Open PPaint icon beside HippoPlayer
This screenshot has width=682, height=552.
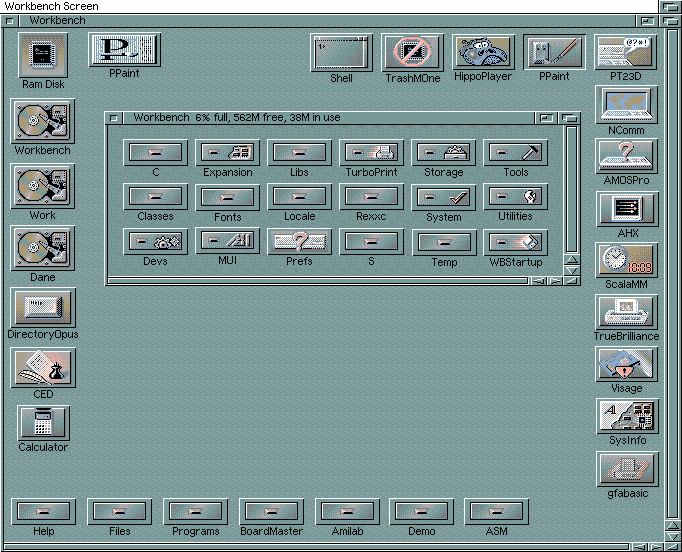click(554, 52)
